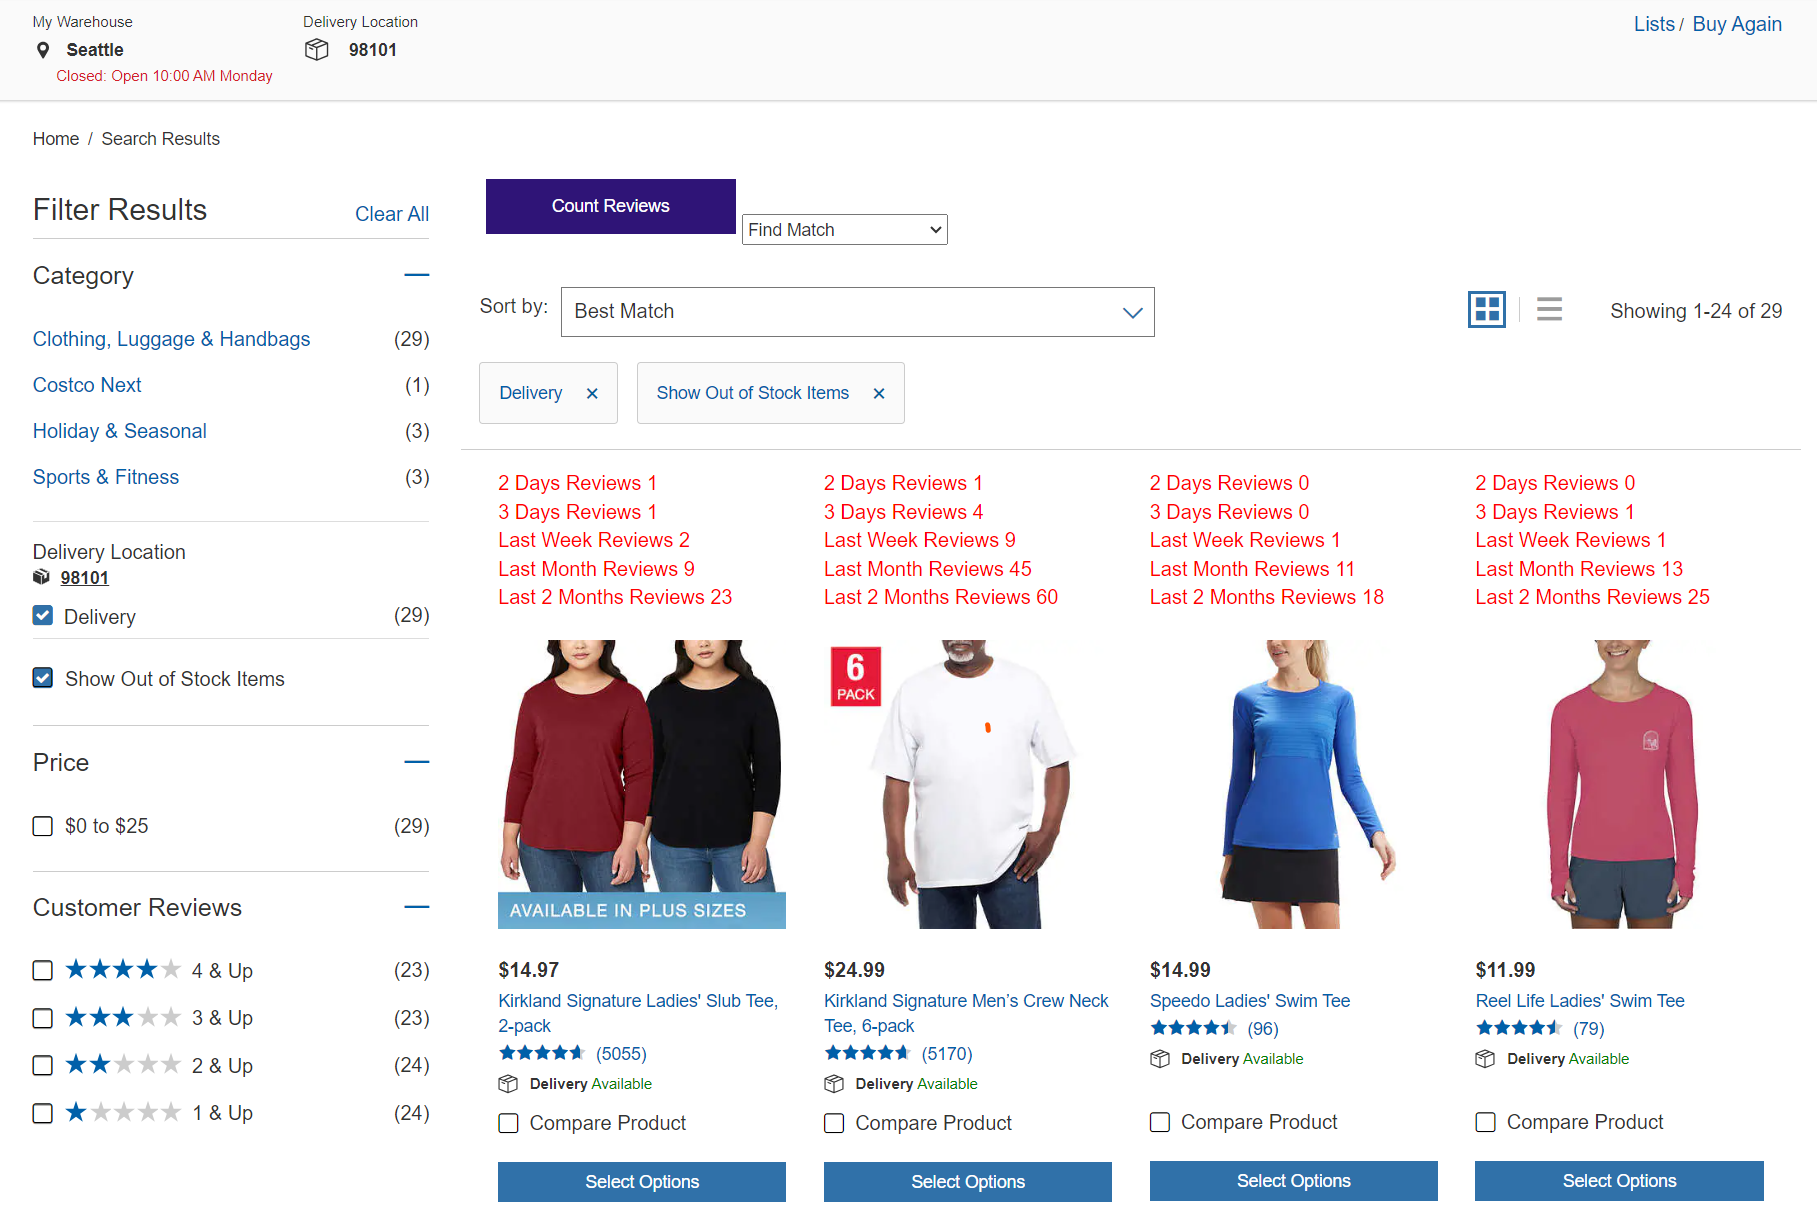This screenshot has height=1206, width=1817.
Task: Click the delivery box icon beside 98101
Action: pos(317,50)
